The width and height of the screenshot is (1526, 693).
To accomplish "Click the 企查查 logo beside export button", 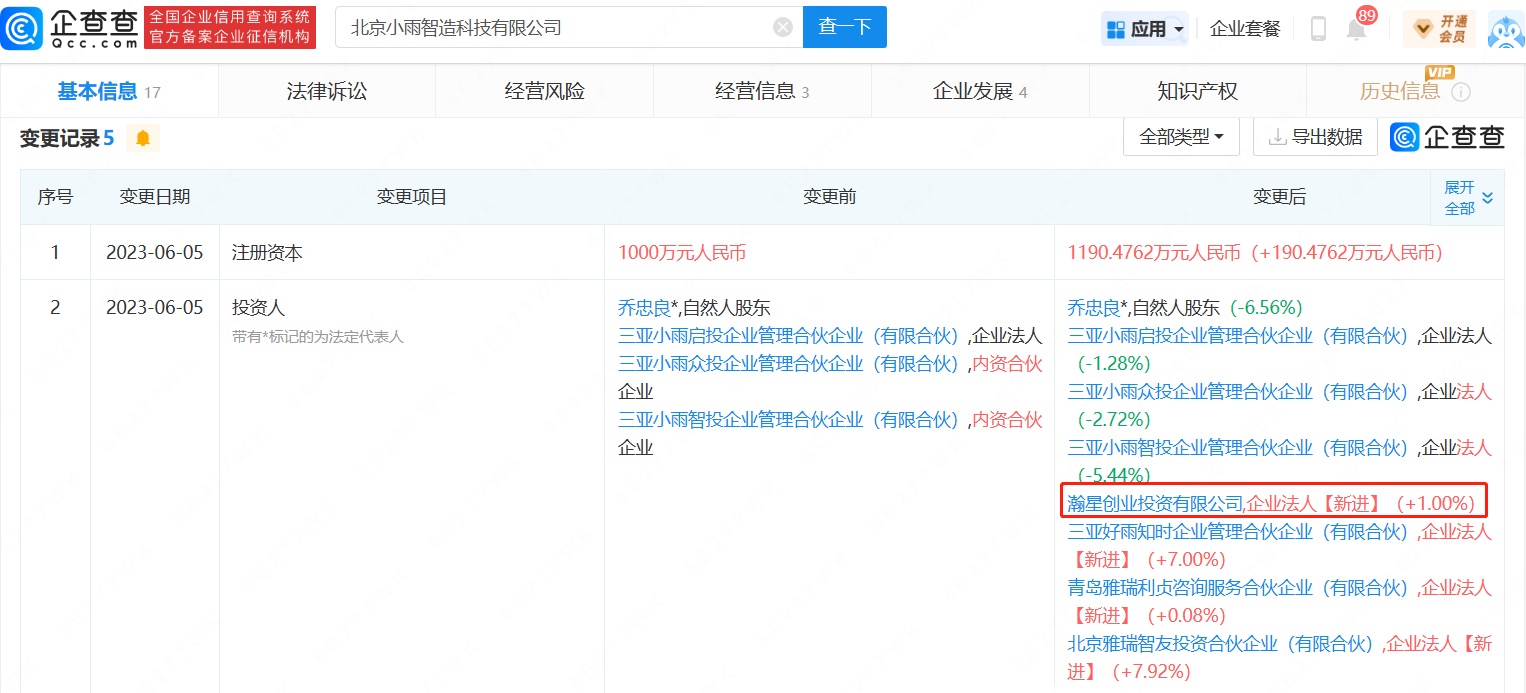I will (1448, 137).
